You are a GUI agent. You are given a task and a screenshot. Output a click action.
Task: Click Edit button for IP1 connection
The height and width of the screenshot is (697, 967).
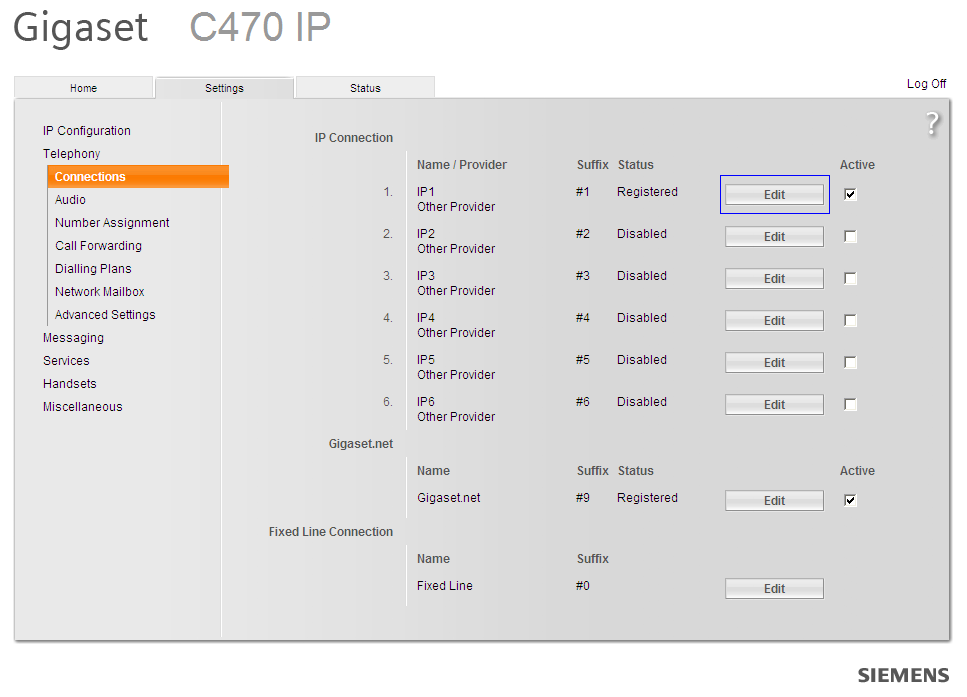coord(775,194)
